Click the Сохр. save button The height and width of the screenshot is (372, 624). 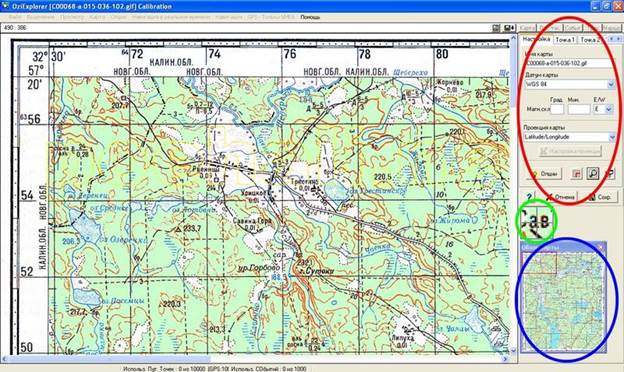click(x=599, y=197)
